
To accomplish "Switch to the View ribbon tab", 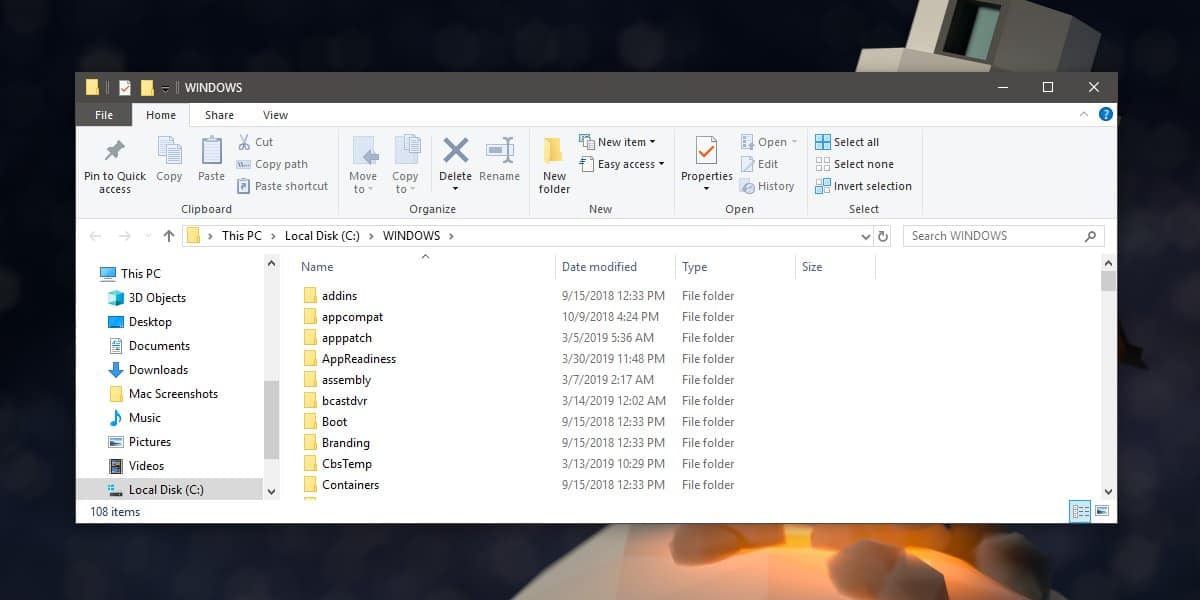I will (275, 115).
